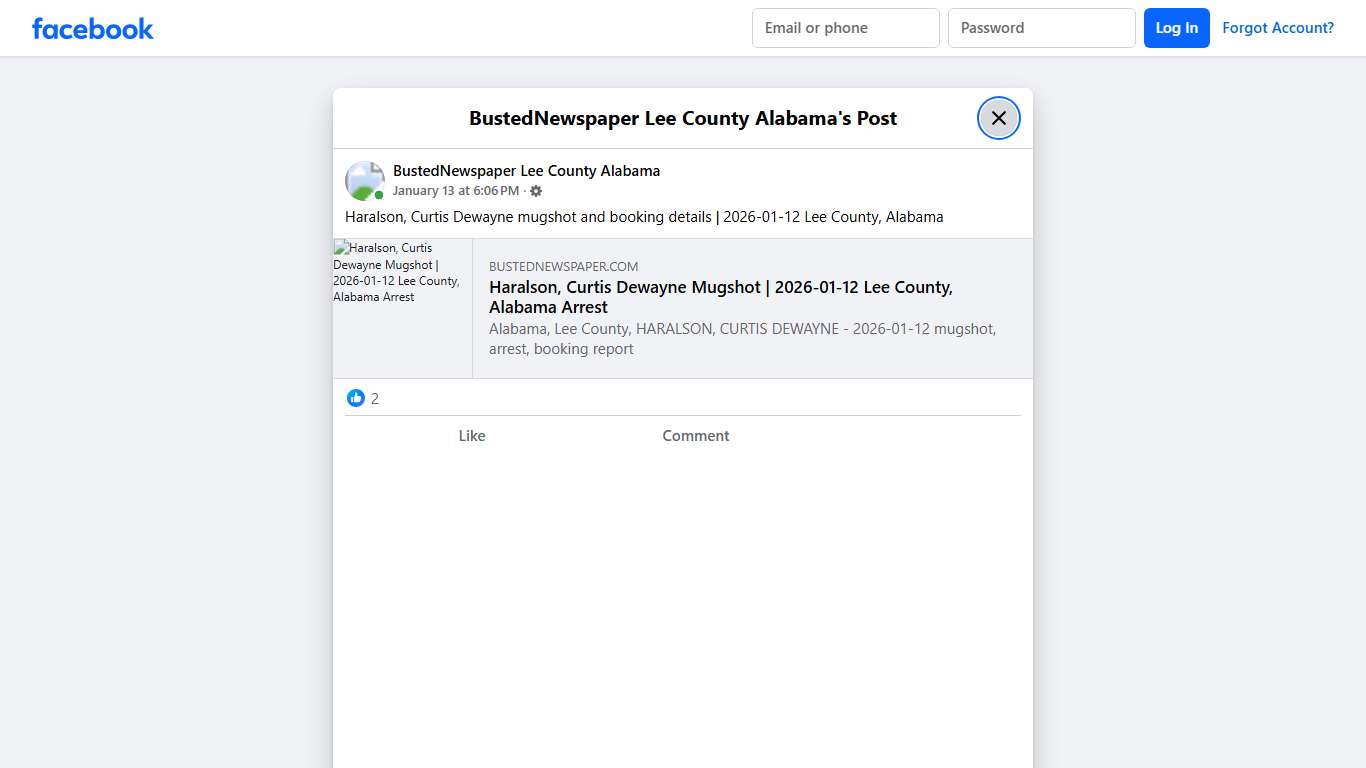Select the BustedNewspaper page profile picture
This screenshot has height=768, width=1366.
point(364,180)
